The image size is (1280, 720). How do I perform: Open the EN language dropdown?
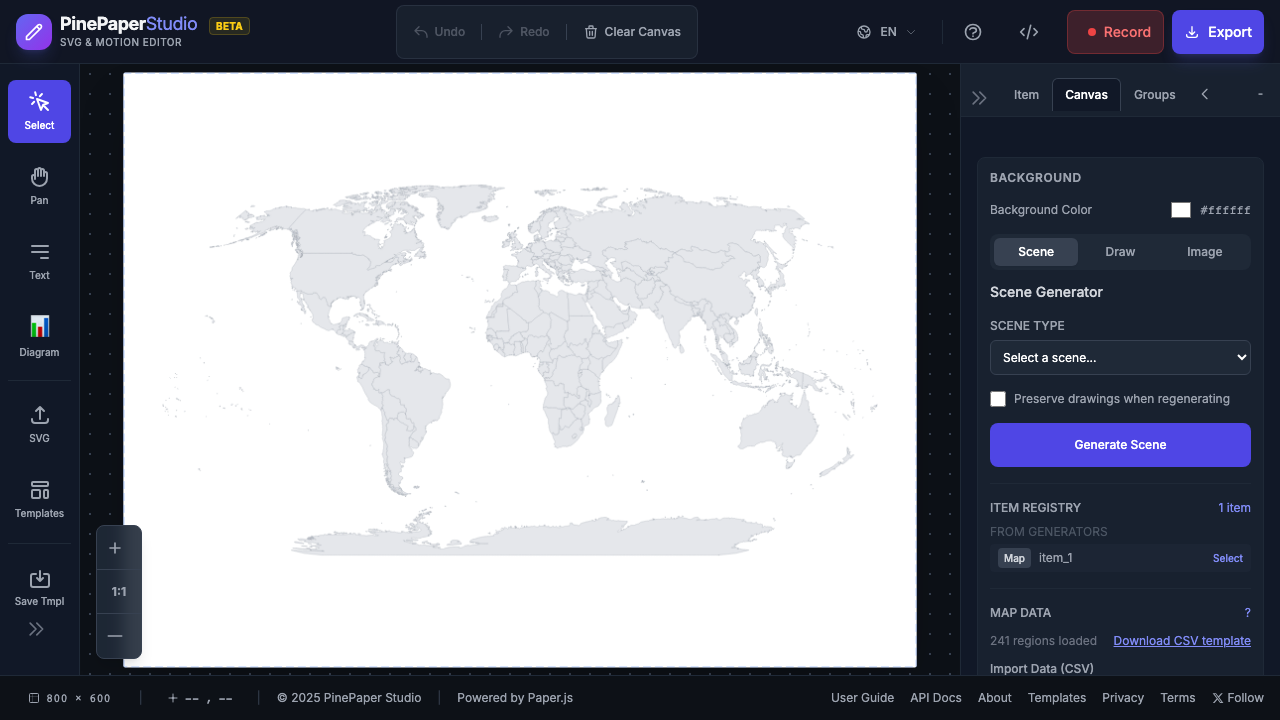[x=885, y=31]
